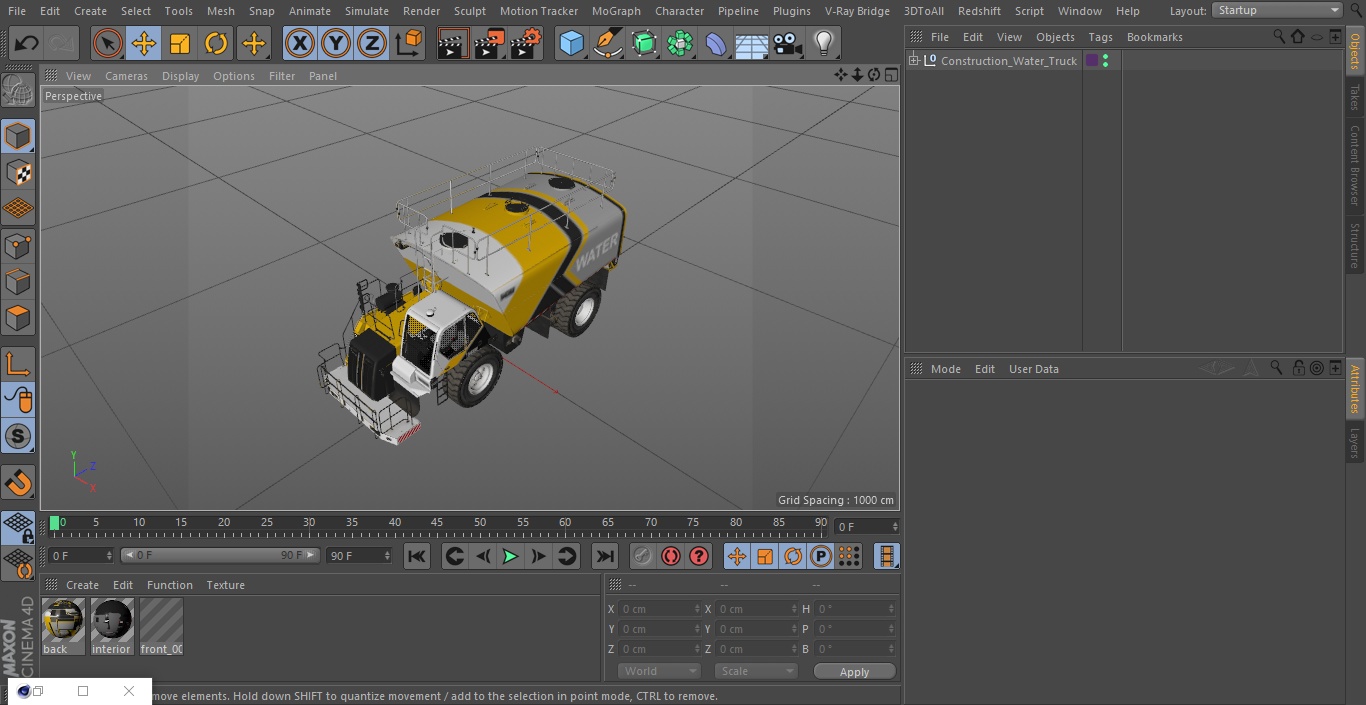The height and width of the screenshot is (705, 1366).
Task: Toggle autokeying record button
Action: [x=671, y=556]
